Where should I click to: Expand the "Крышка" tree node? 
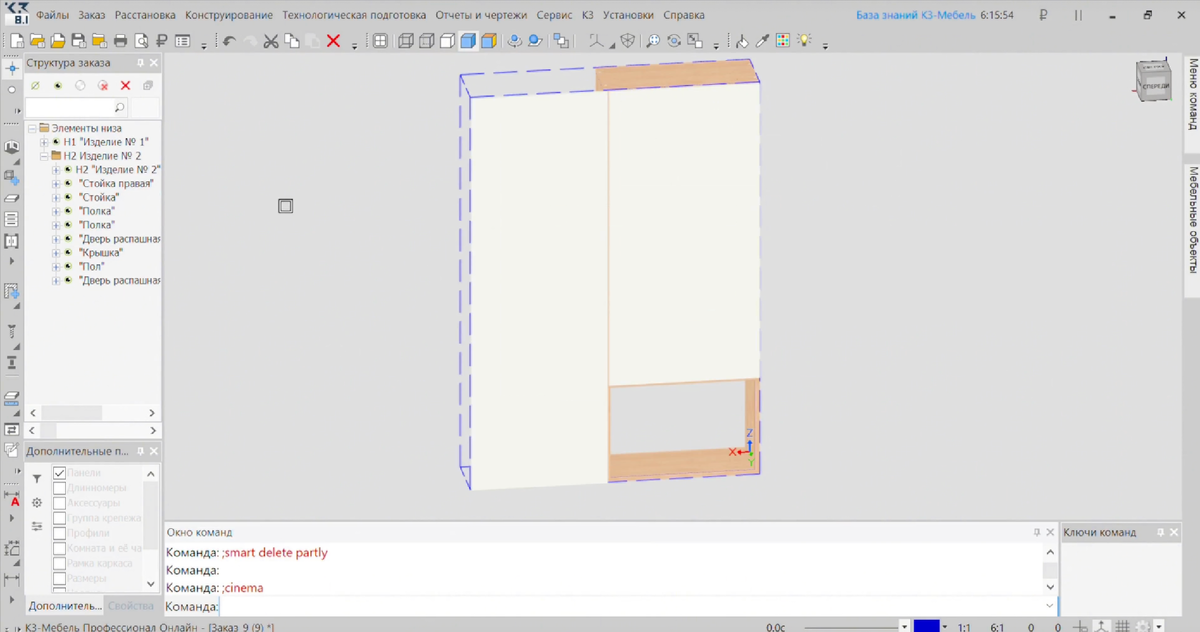[x=55, y=253]
